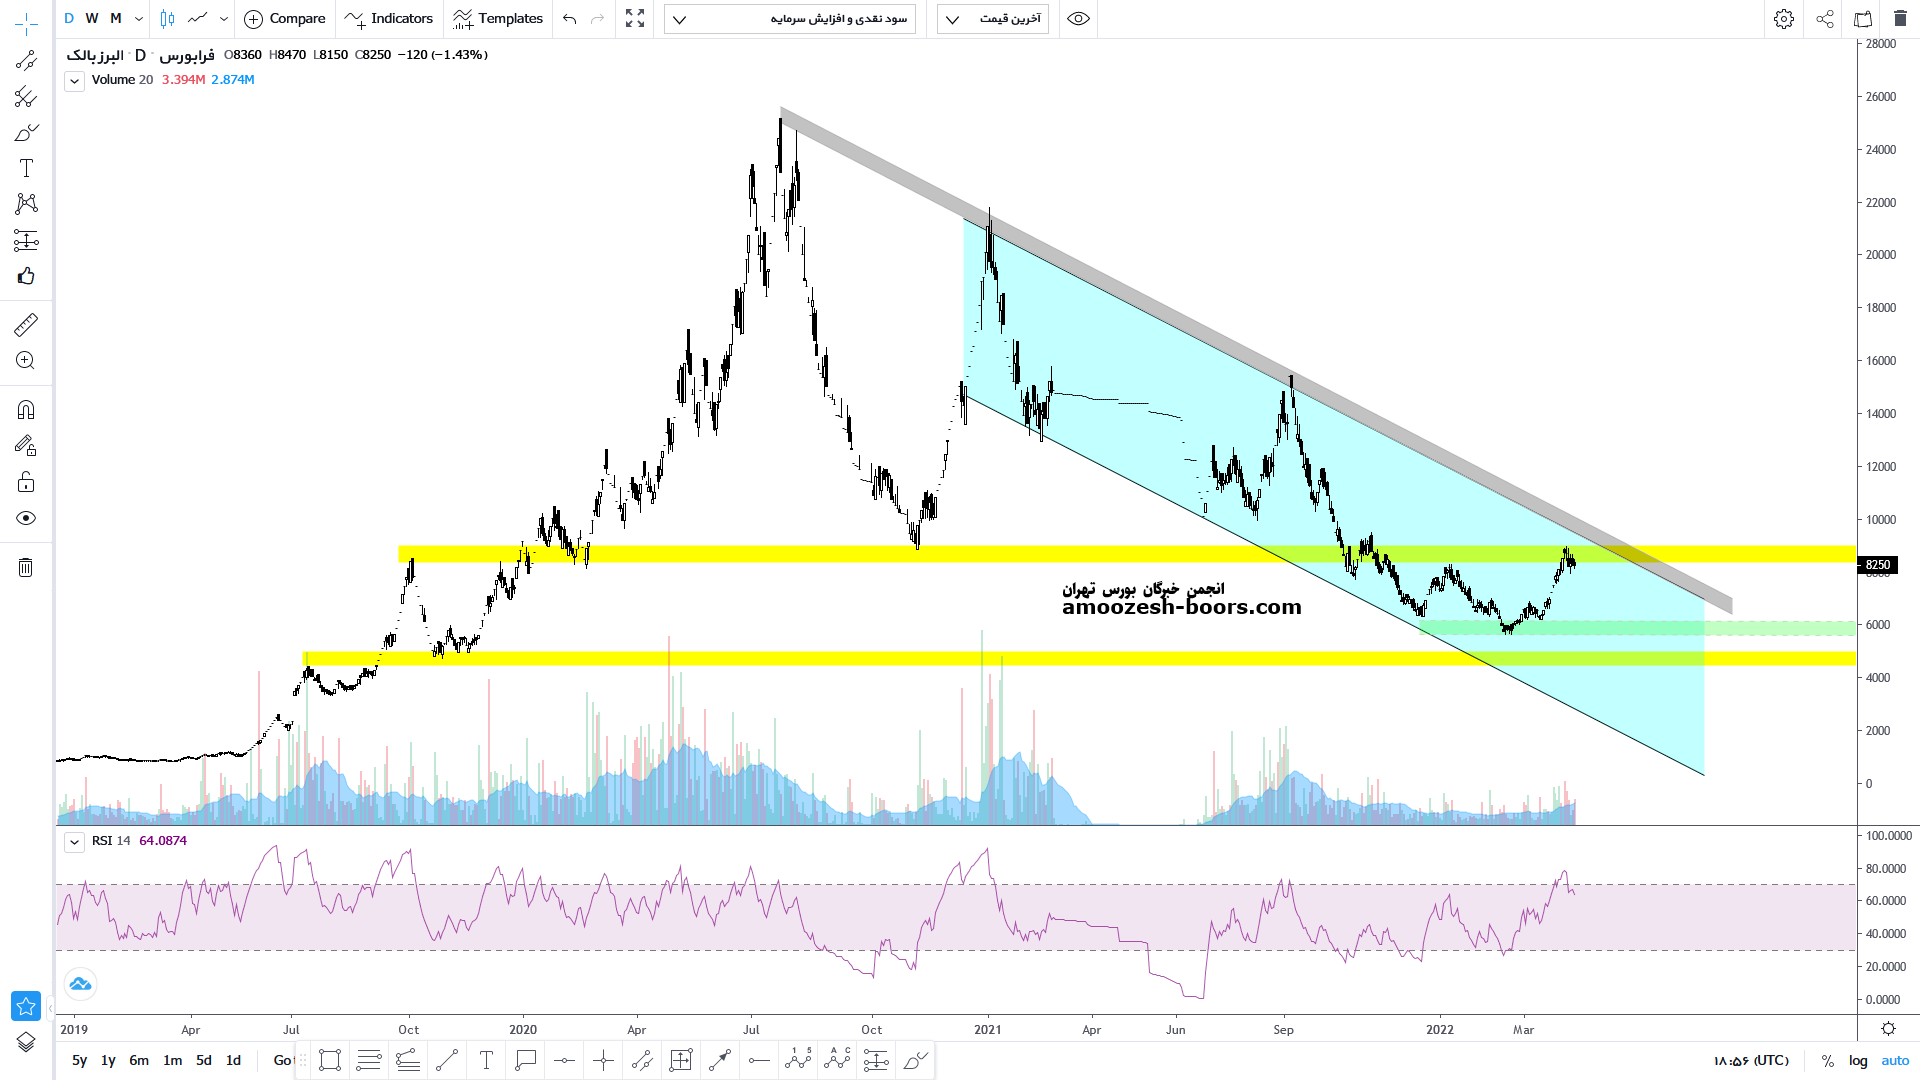
Task: Open the Indicators menu
Action: click(389, 19)
